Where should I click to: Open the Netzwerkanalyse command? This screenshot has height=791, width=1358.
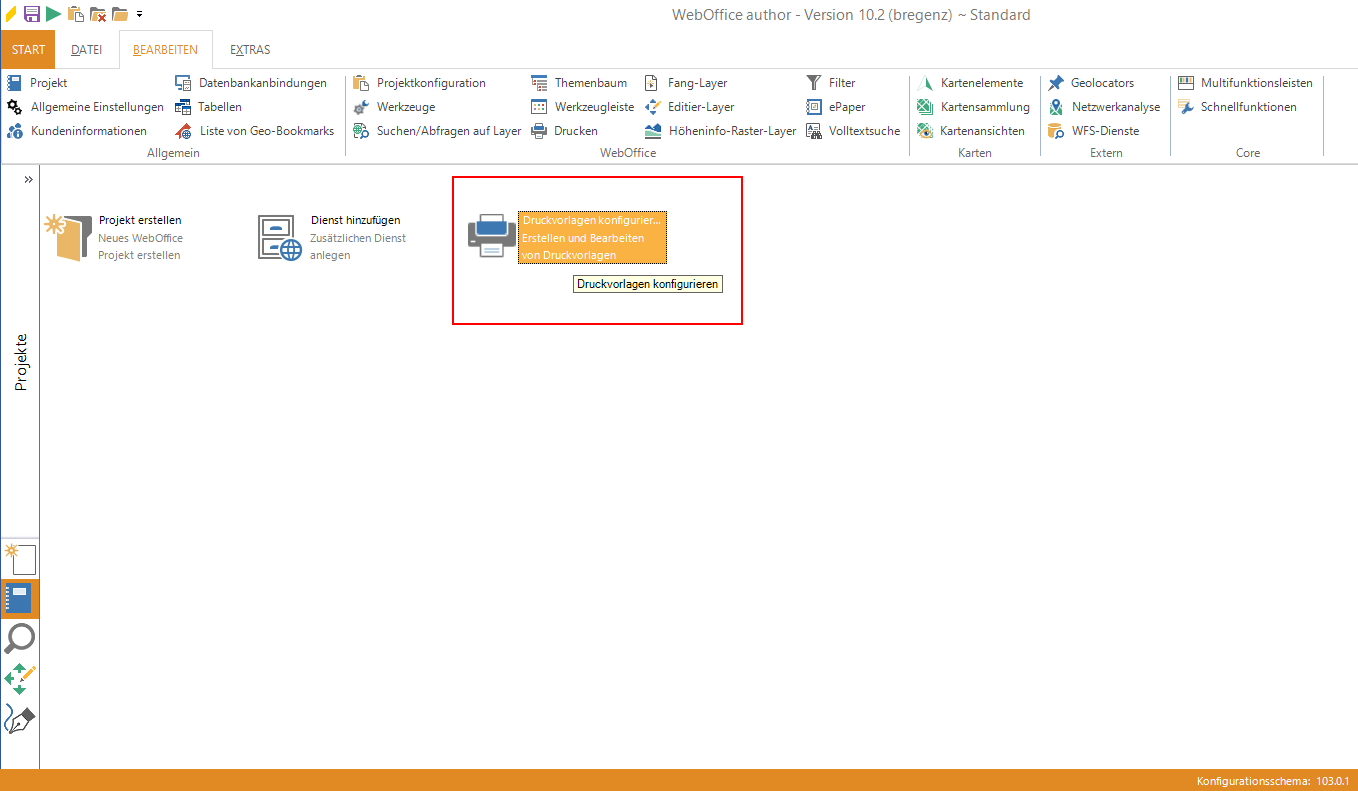pyautogui.click(x=1104, y=107)
